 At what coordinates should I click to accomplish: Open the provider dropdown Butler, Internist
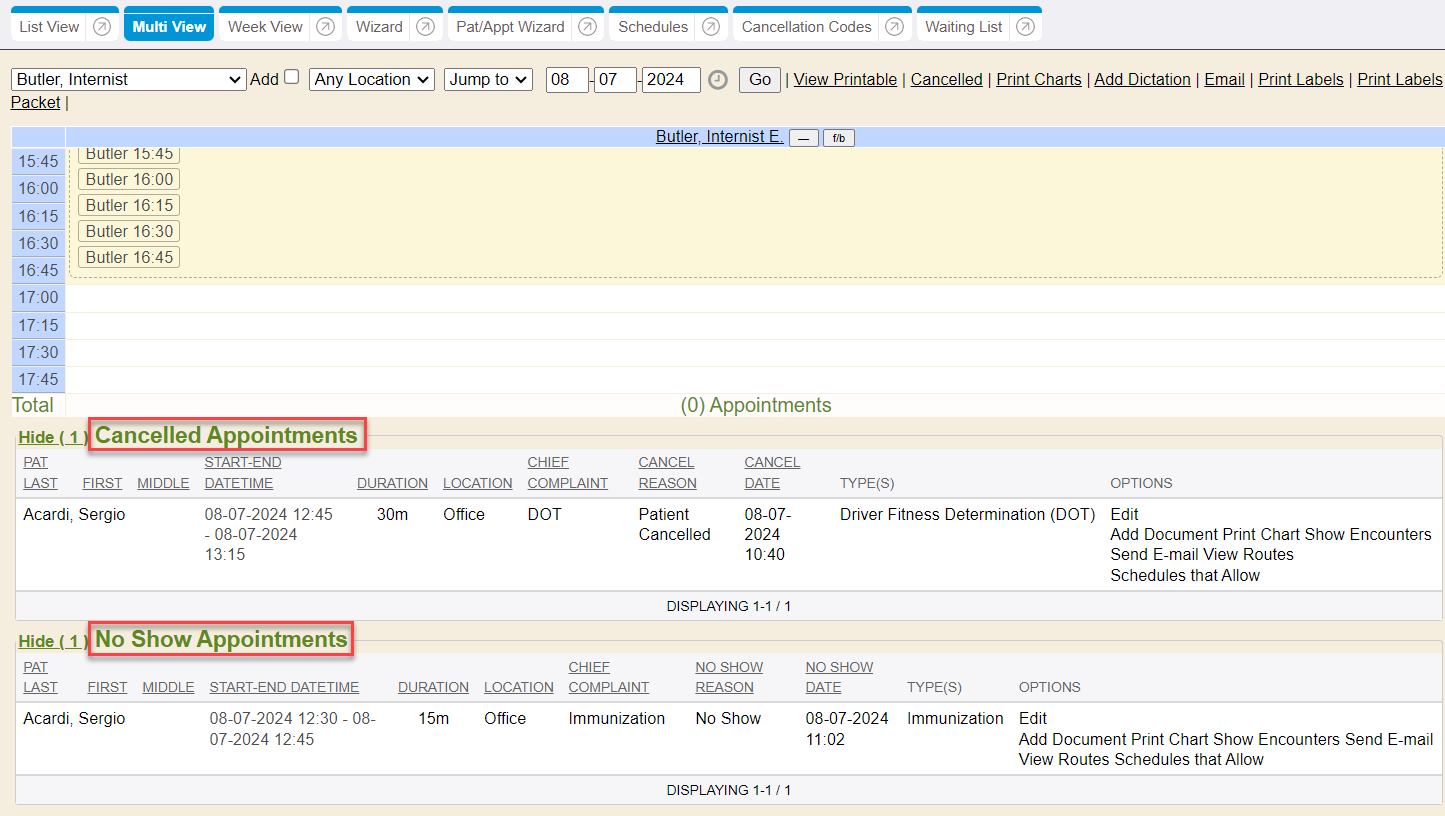(x=128, y=80)
